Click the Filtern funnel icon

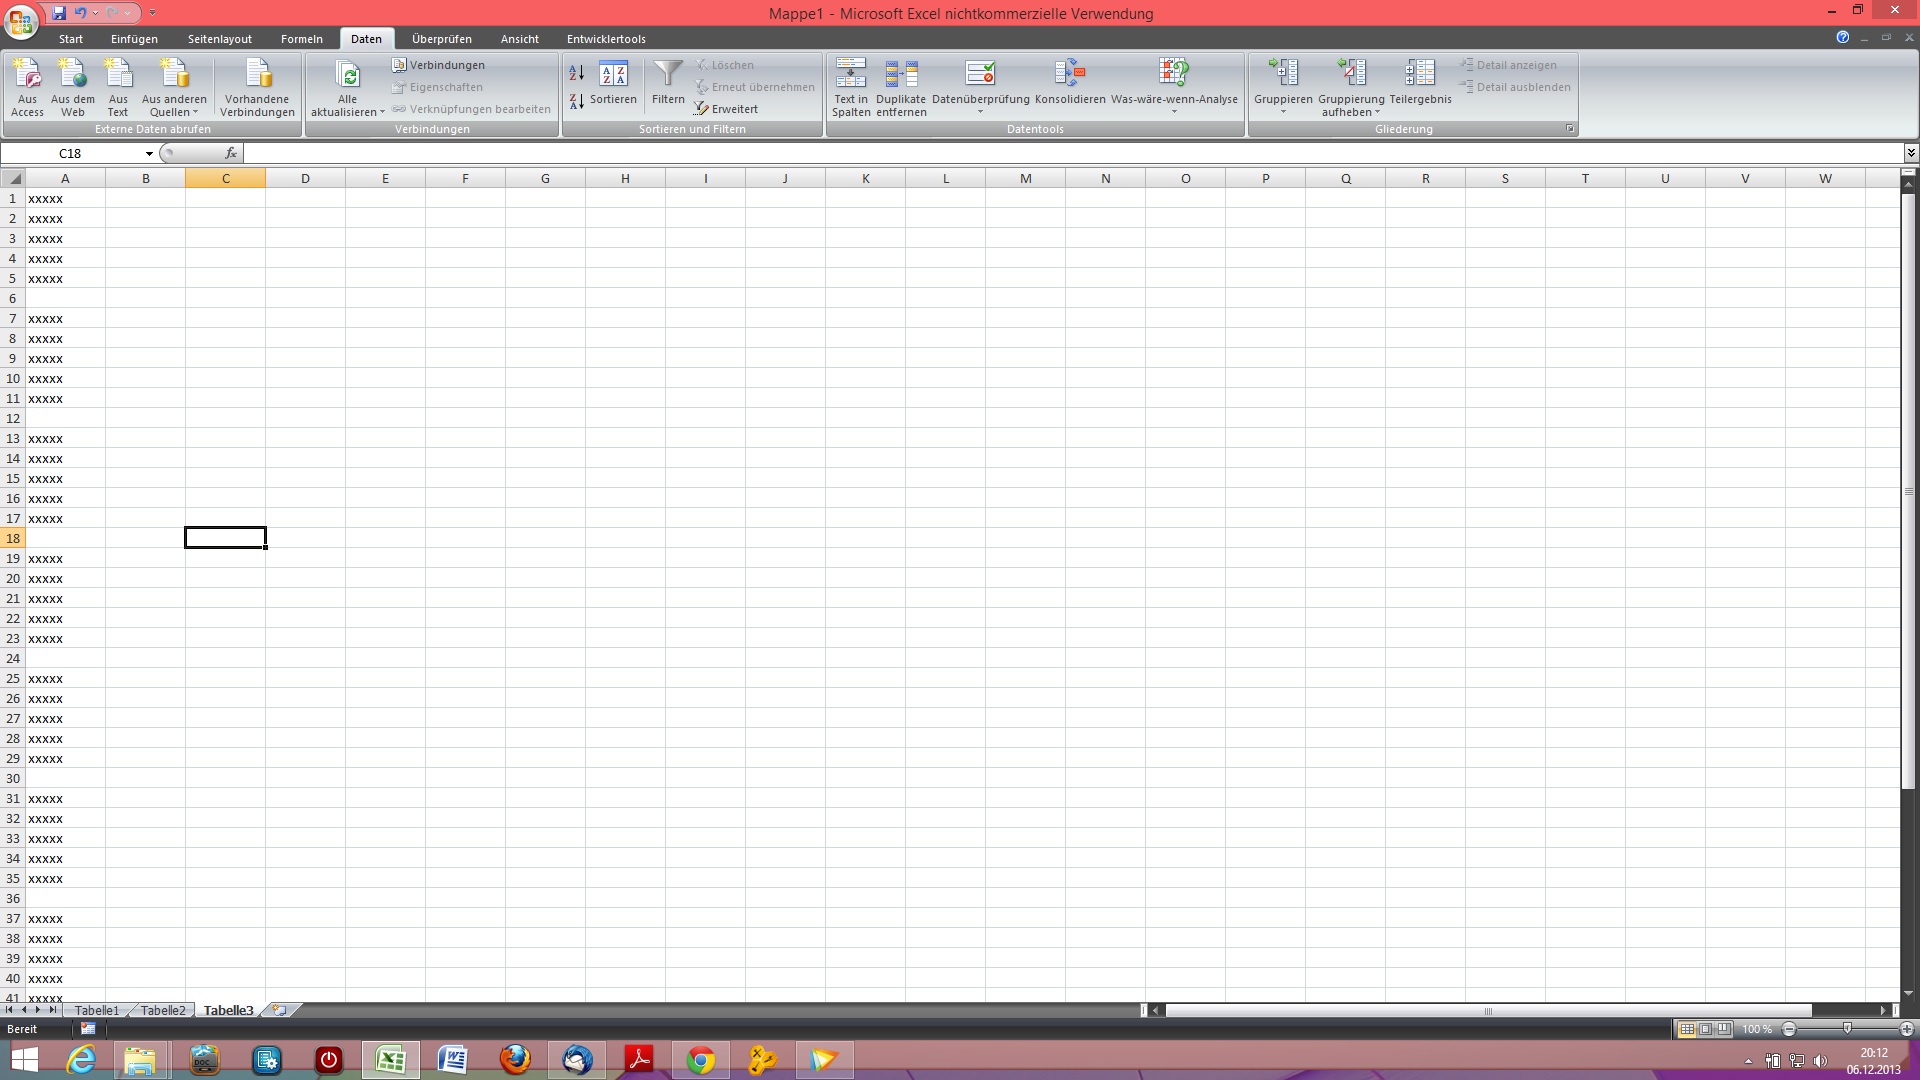pyautogui.click(x=668, y=74)
